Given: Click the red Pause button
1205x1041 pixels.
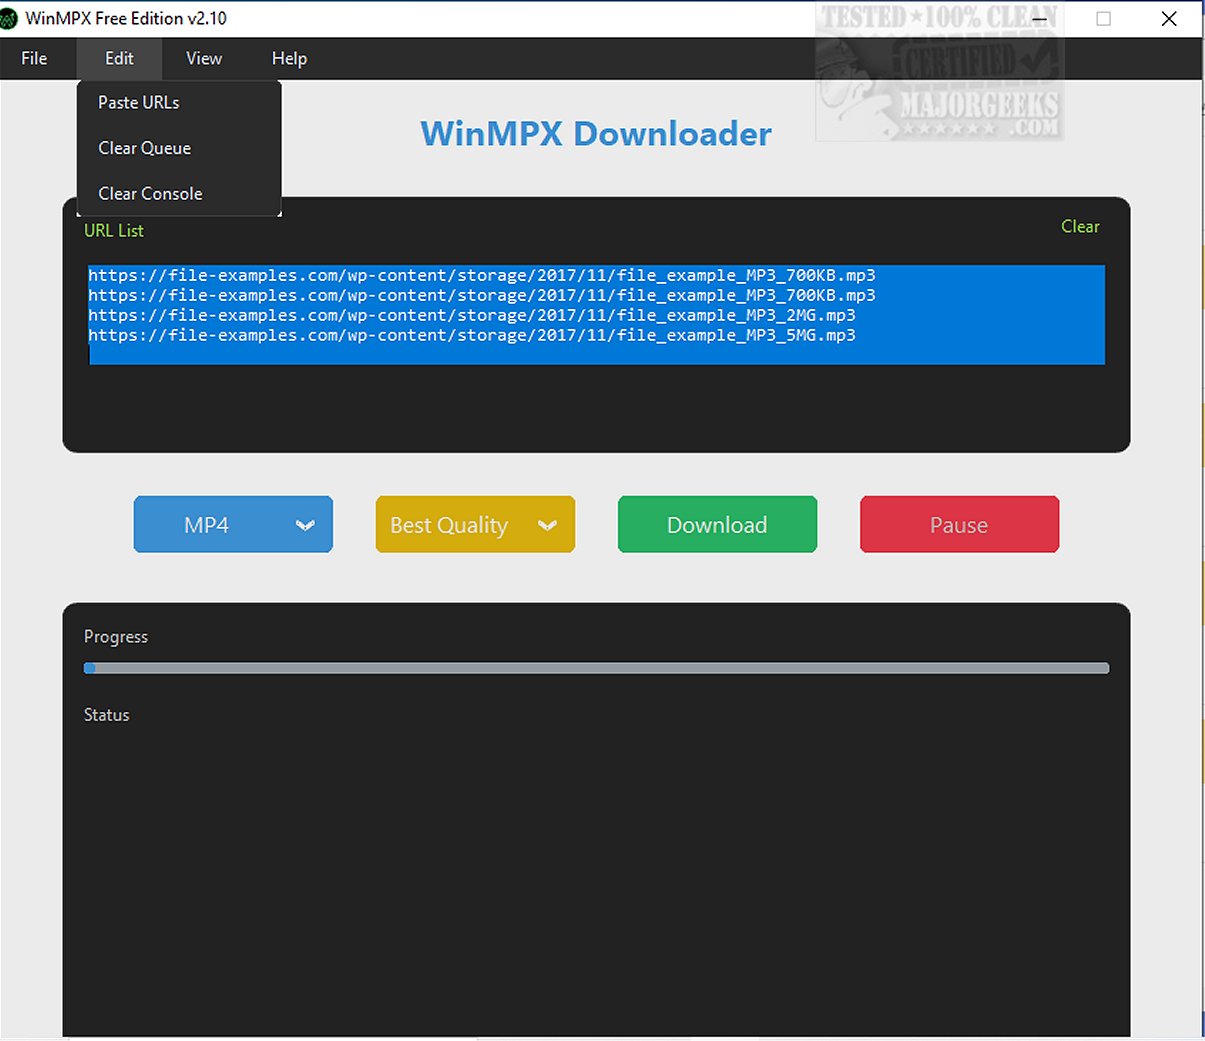Looking at the screenshot, I should tap(959, 524).
